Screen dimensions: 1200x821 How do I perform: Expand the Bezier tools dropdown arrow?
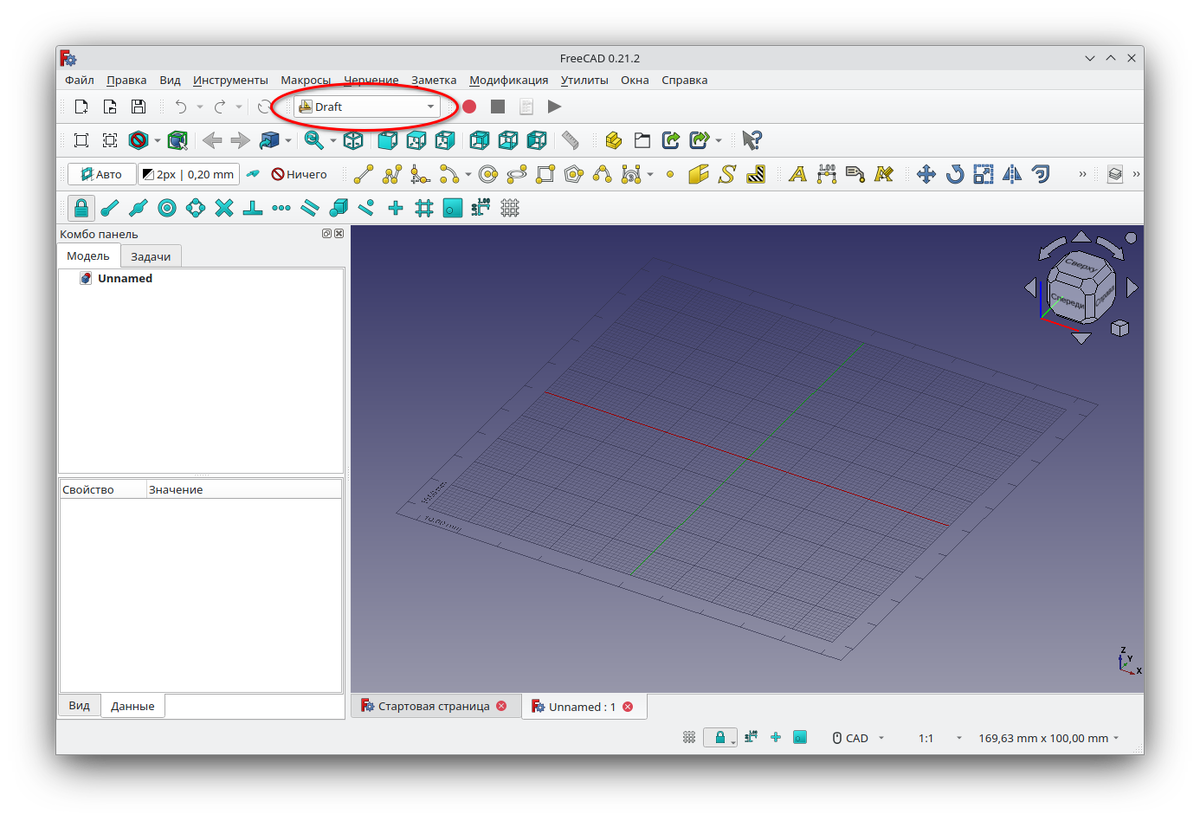tap(650, 174)
